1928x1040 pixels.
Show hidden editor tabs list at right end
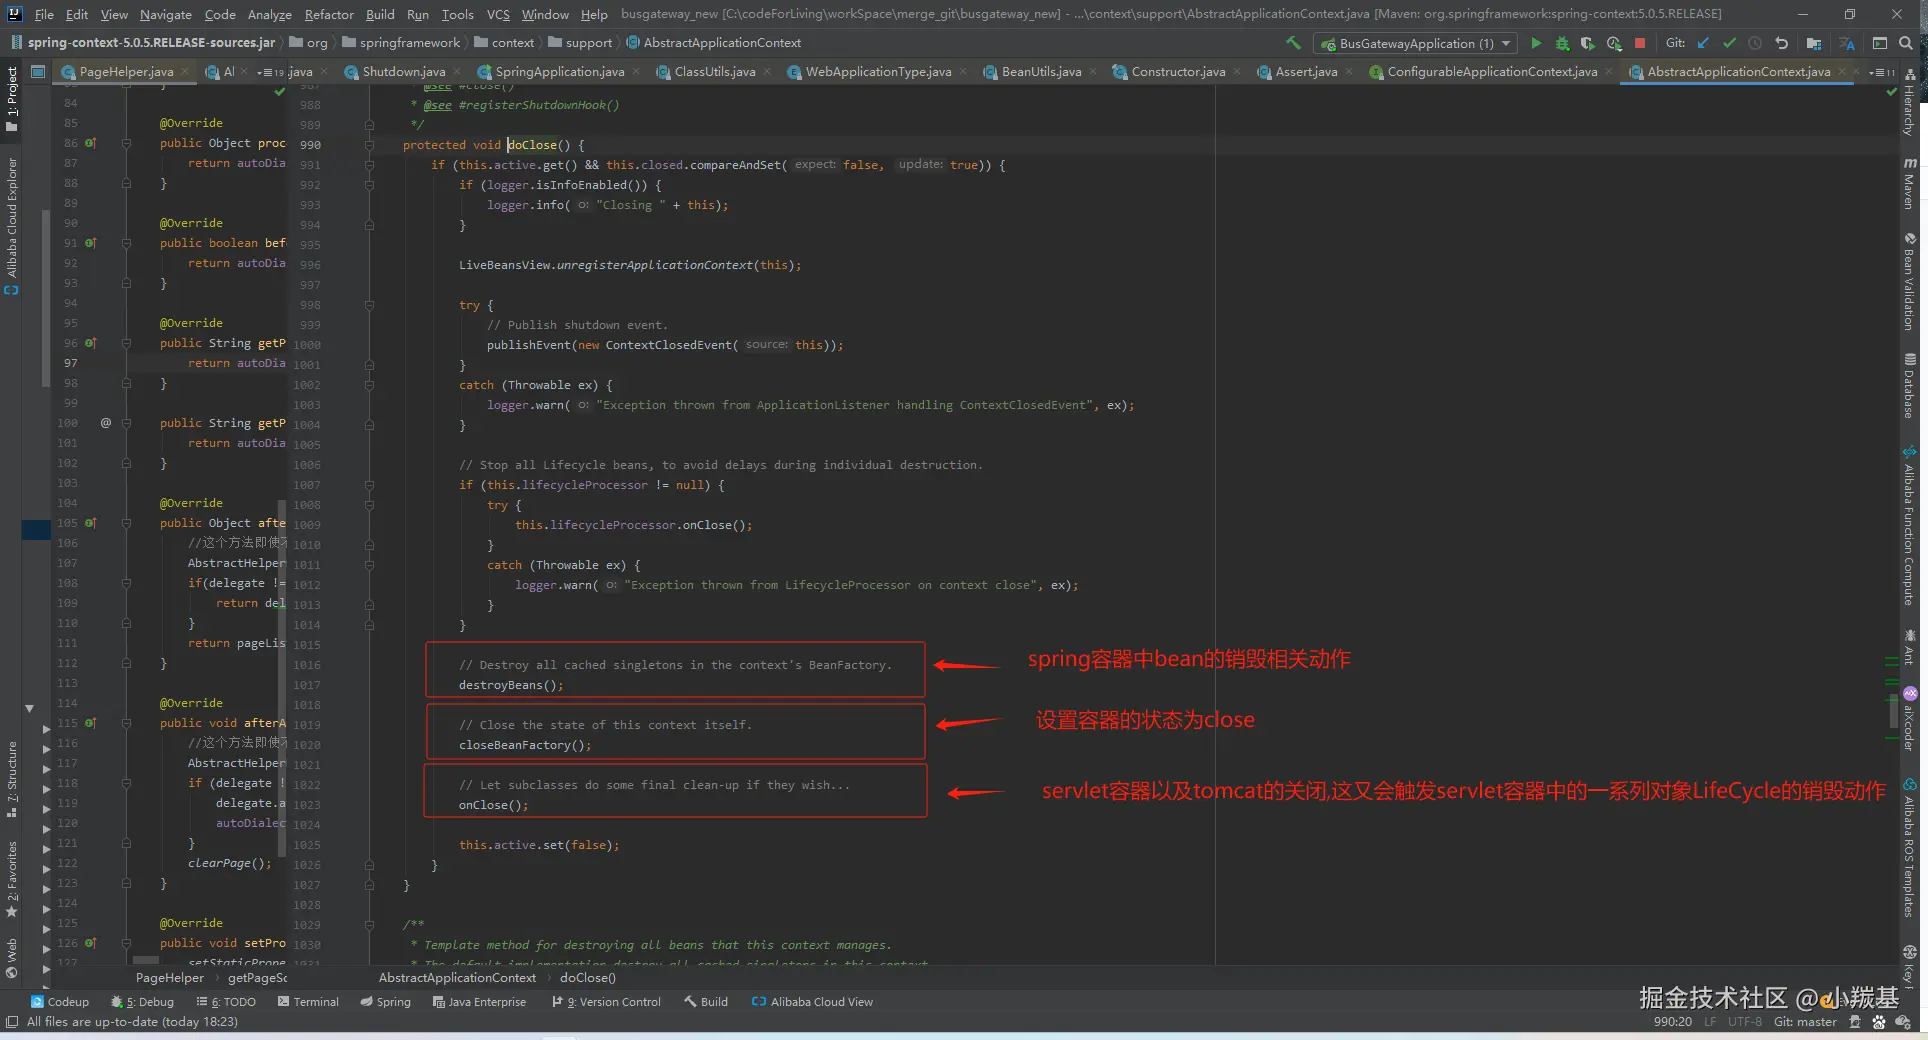pos(1880,72)
